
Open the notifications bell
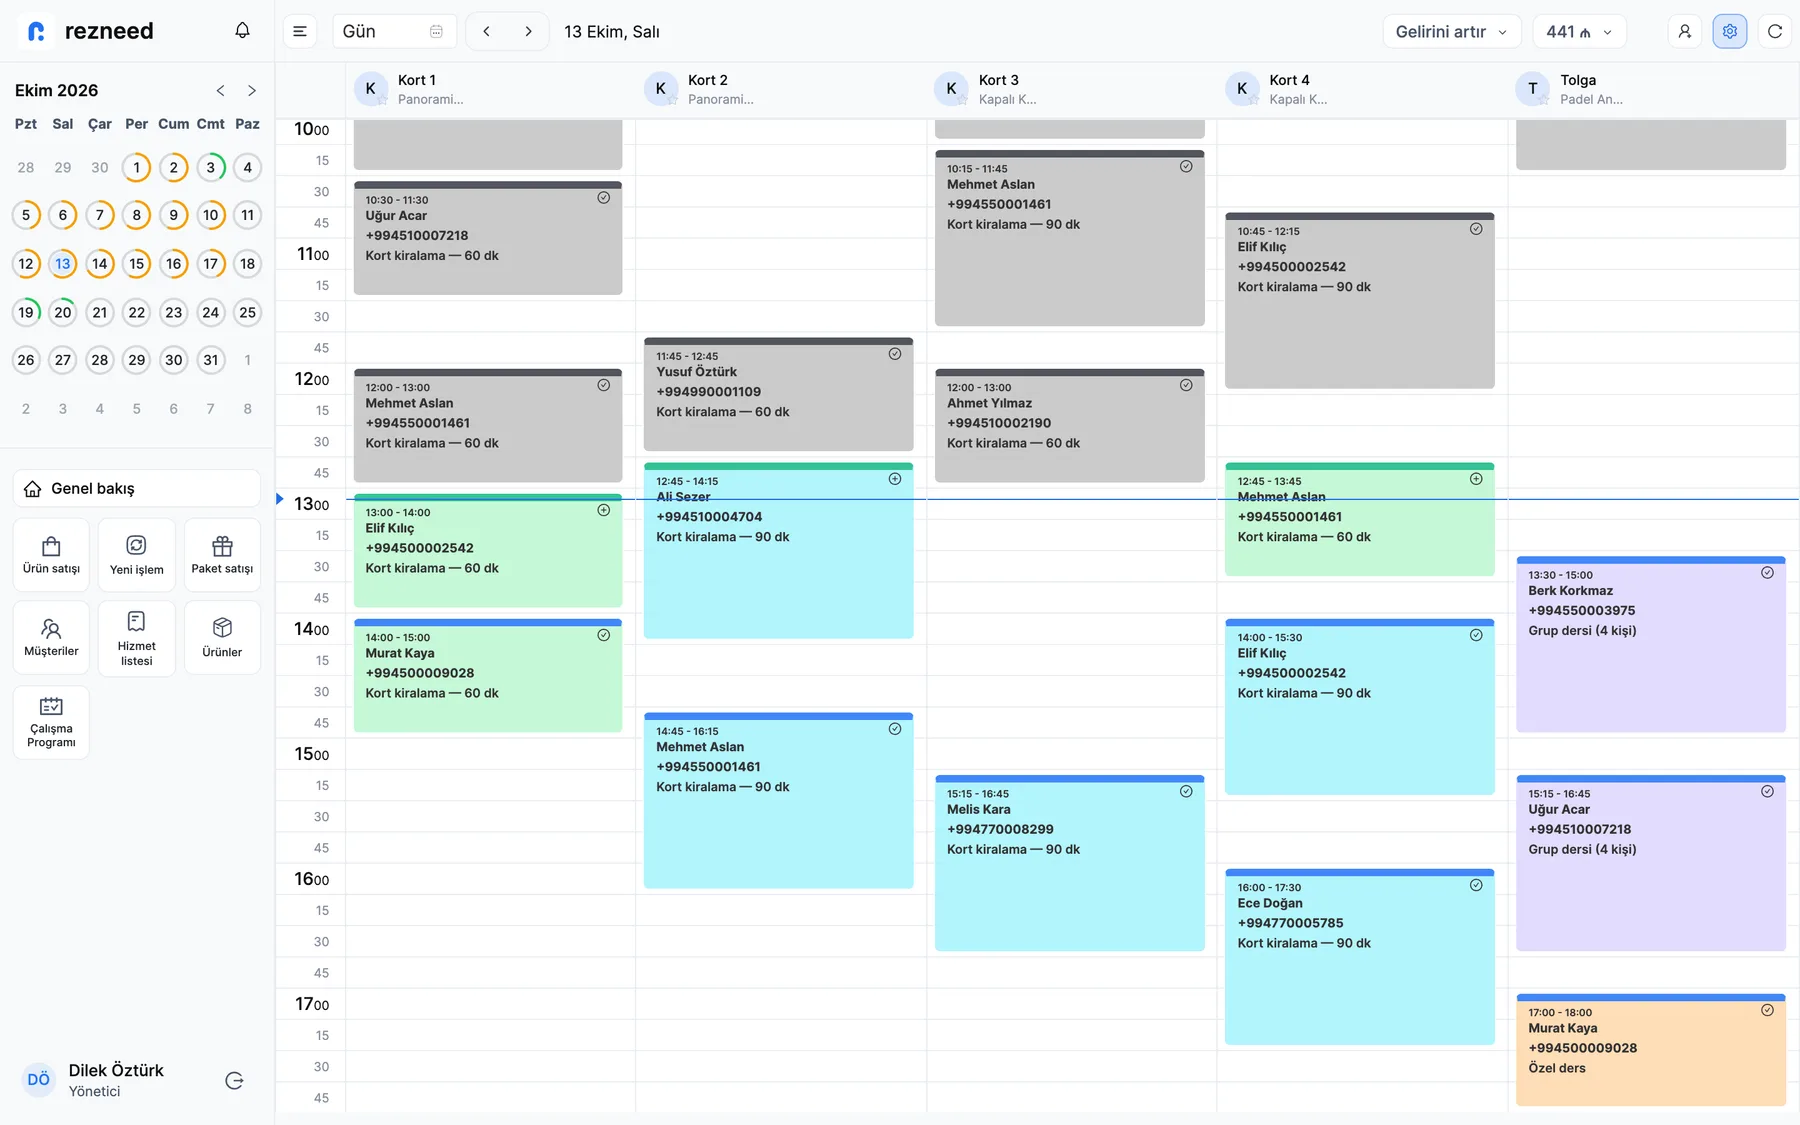[x=242, y=31]
